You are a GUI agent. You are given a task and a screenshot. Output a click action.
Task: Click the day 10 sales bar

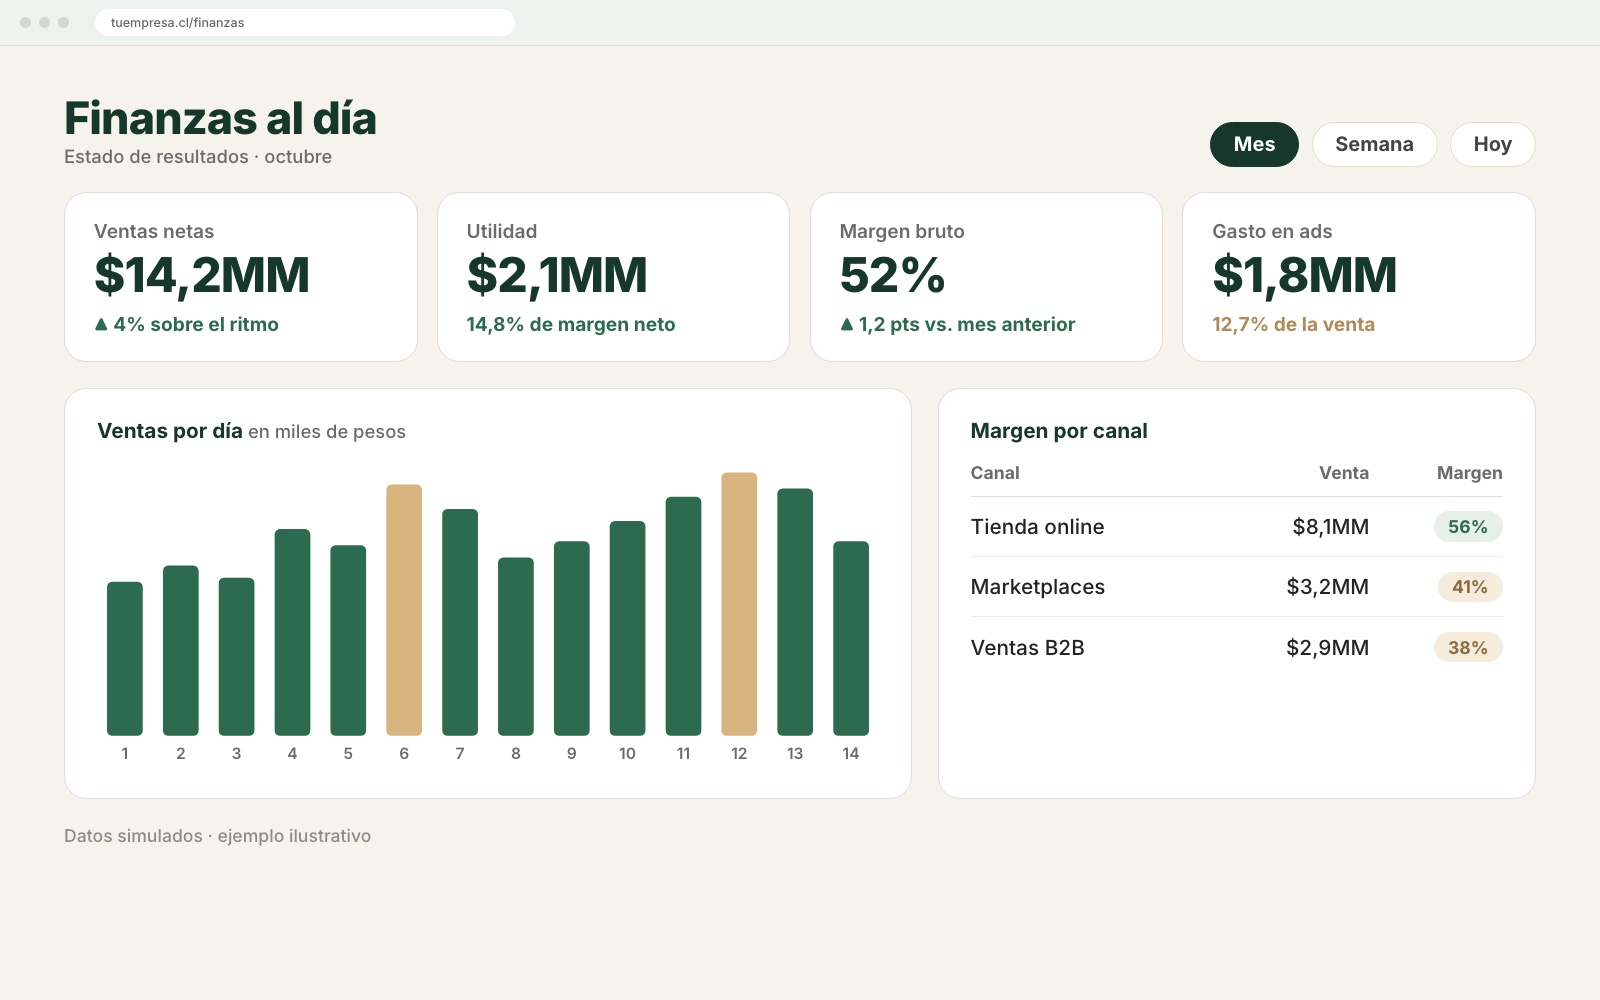(x=628, y=628)
